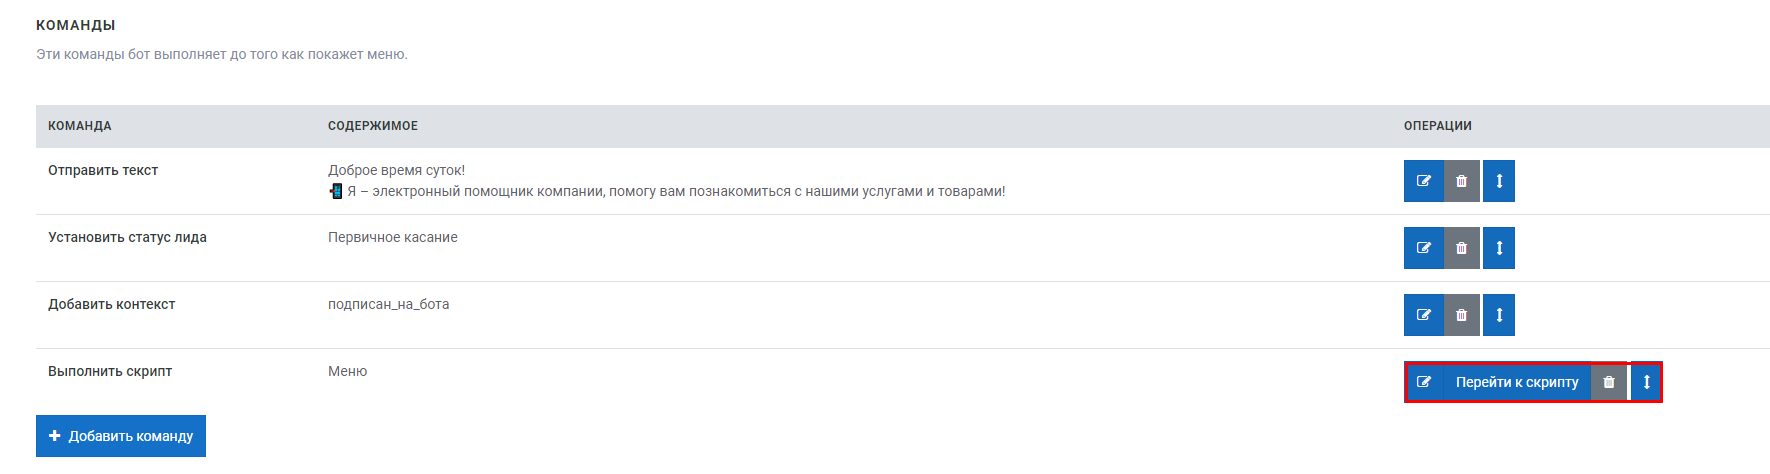
Task: Click reorder arrow for 'Отправить текст' row
Action: [1499, 181]
